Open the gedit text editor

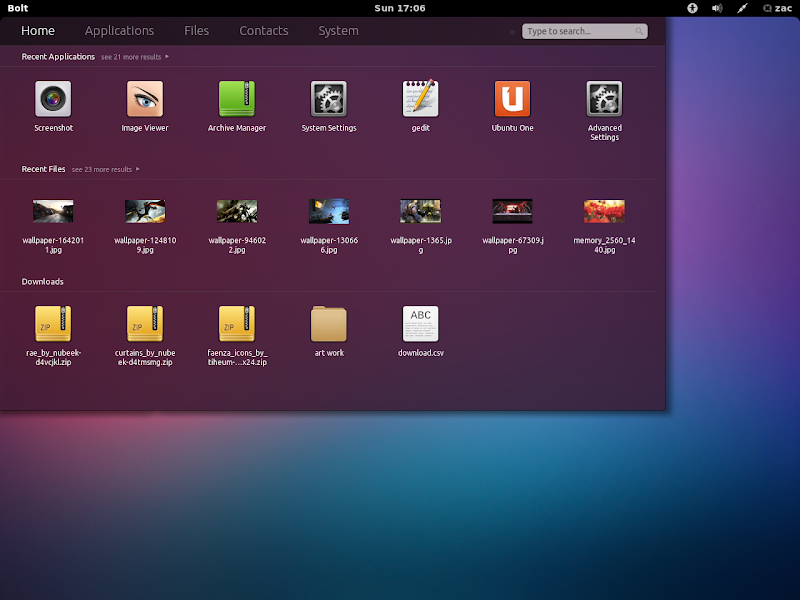point(420,100)
